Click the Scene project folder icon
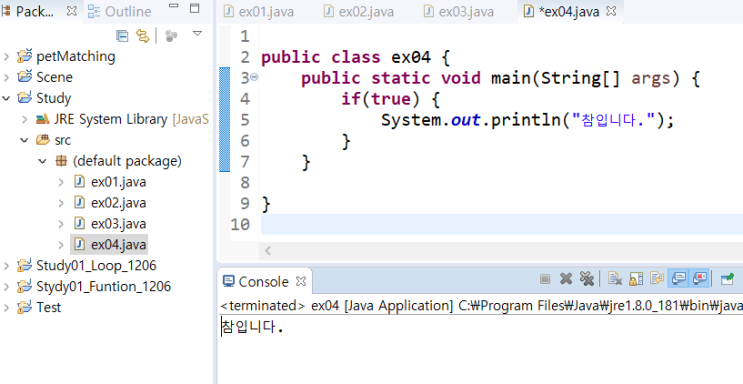Screen dimensions: 743x384 click(25, 77)
